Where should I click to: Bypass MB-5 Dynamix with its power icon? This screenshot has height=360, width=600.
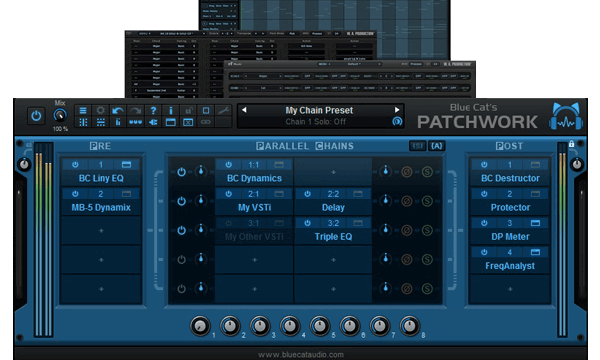coord(75,194)
